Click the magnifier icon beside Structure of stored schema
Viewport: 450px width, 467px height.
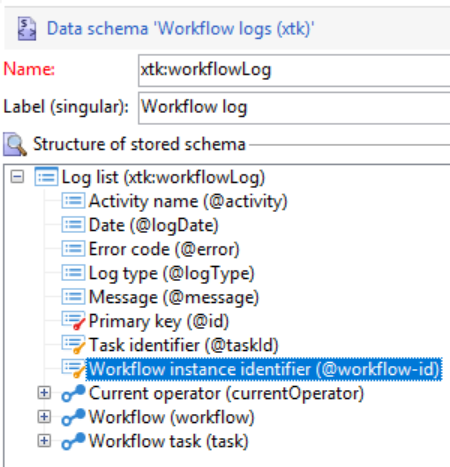(15, 144)
